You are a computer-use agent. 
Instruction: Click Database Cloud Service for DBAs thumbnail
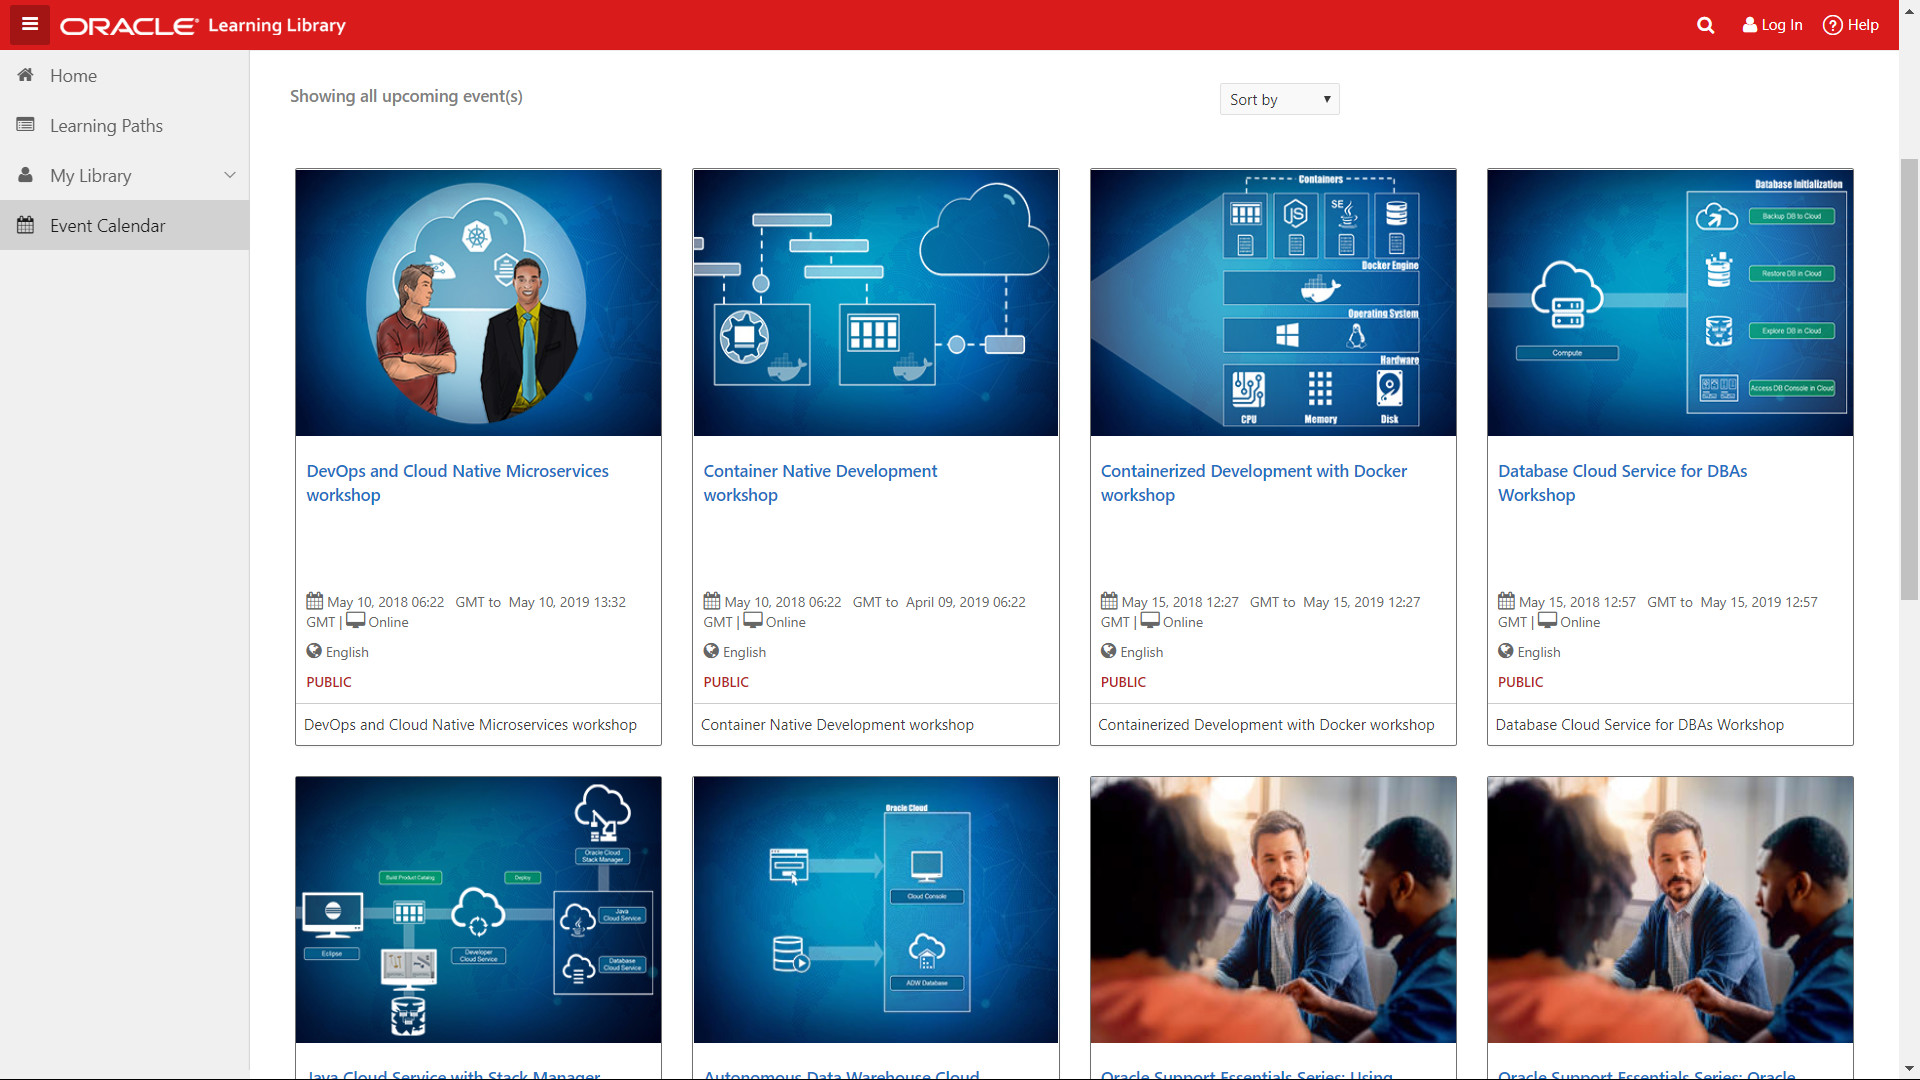coord(1669,302)
